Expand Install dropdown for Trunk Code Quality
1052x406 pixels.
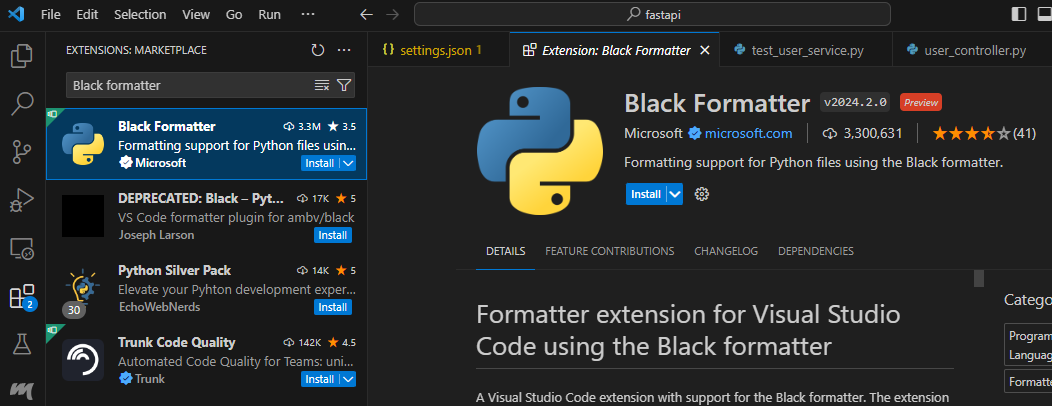[348, 379]
